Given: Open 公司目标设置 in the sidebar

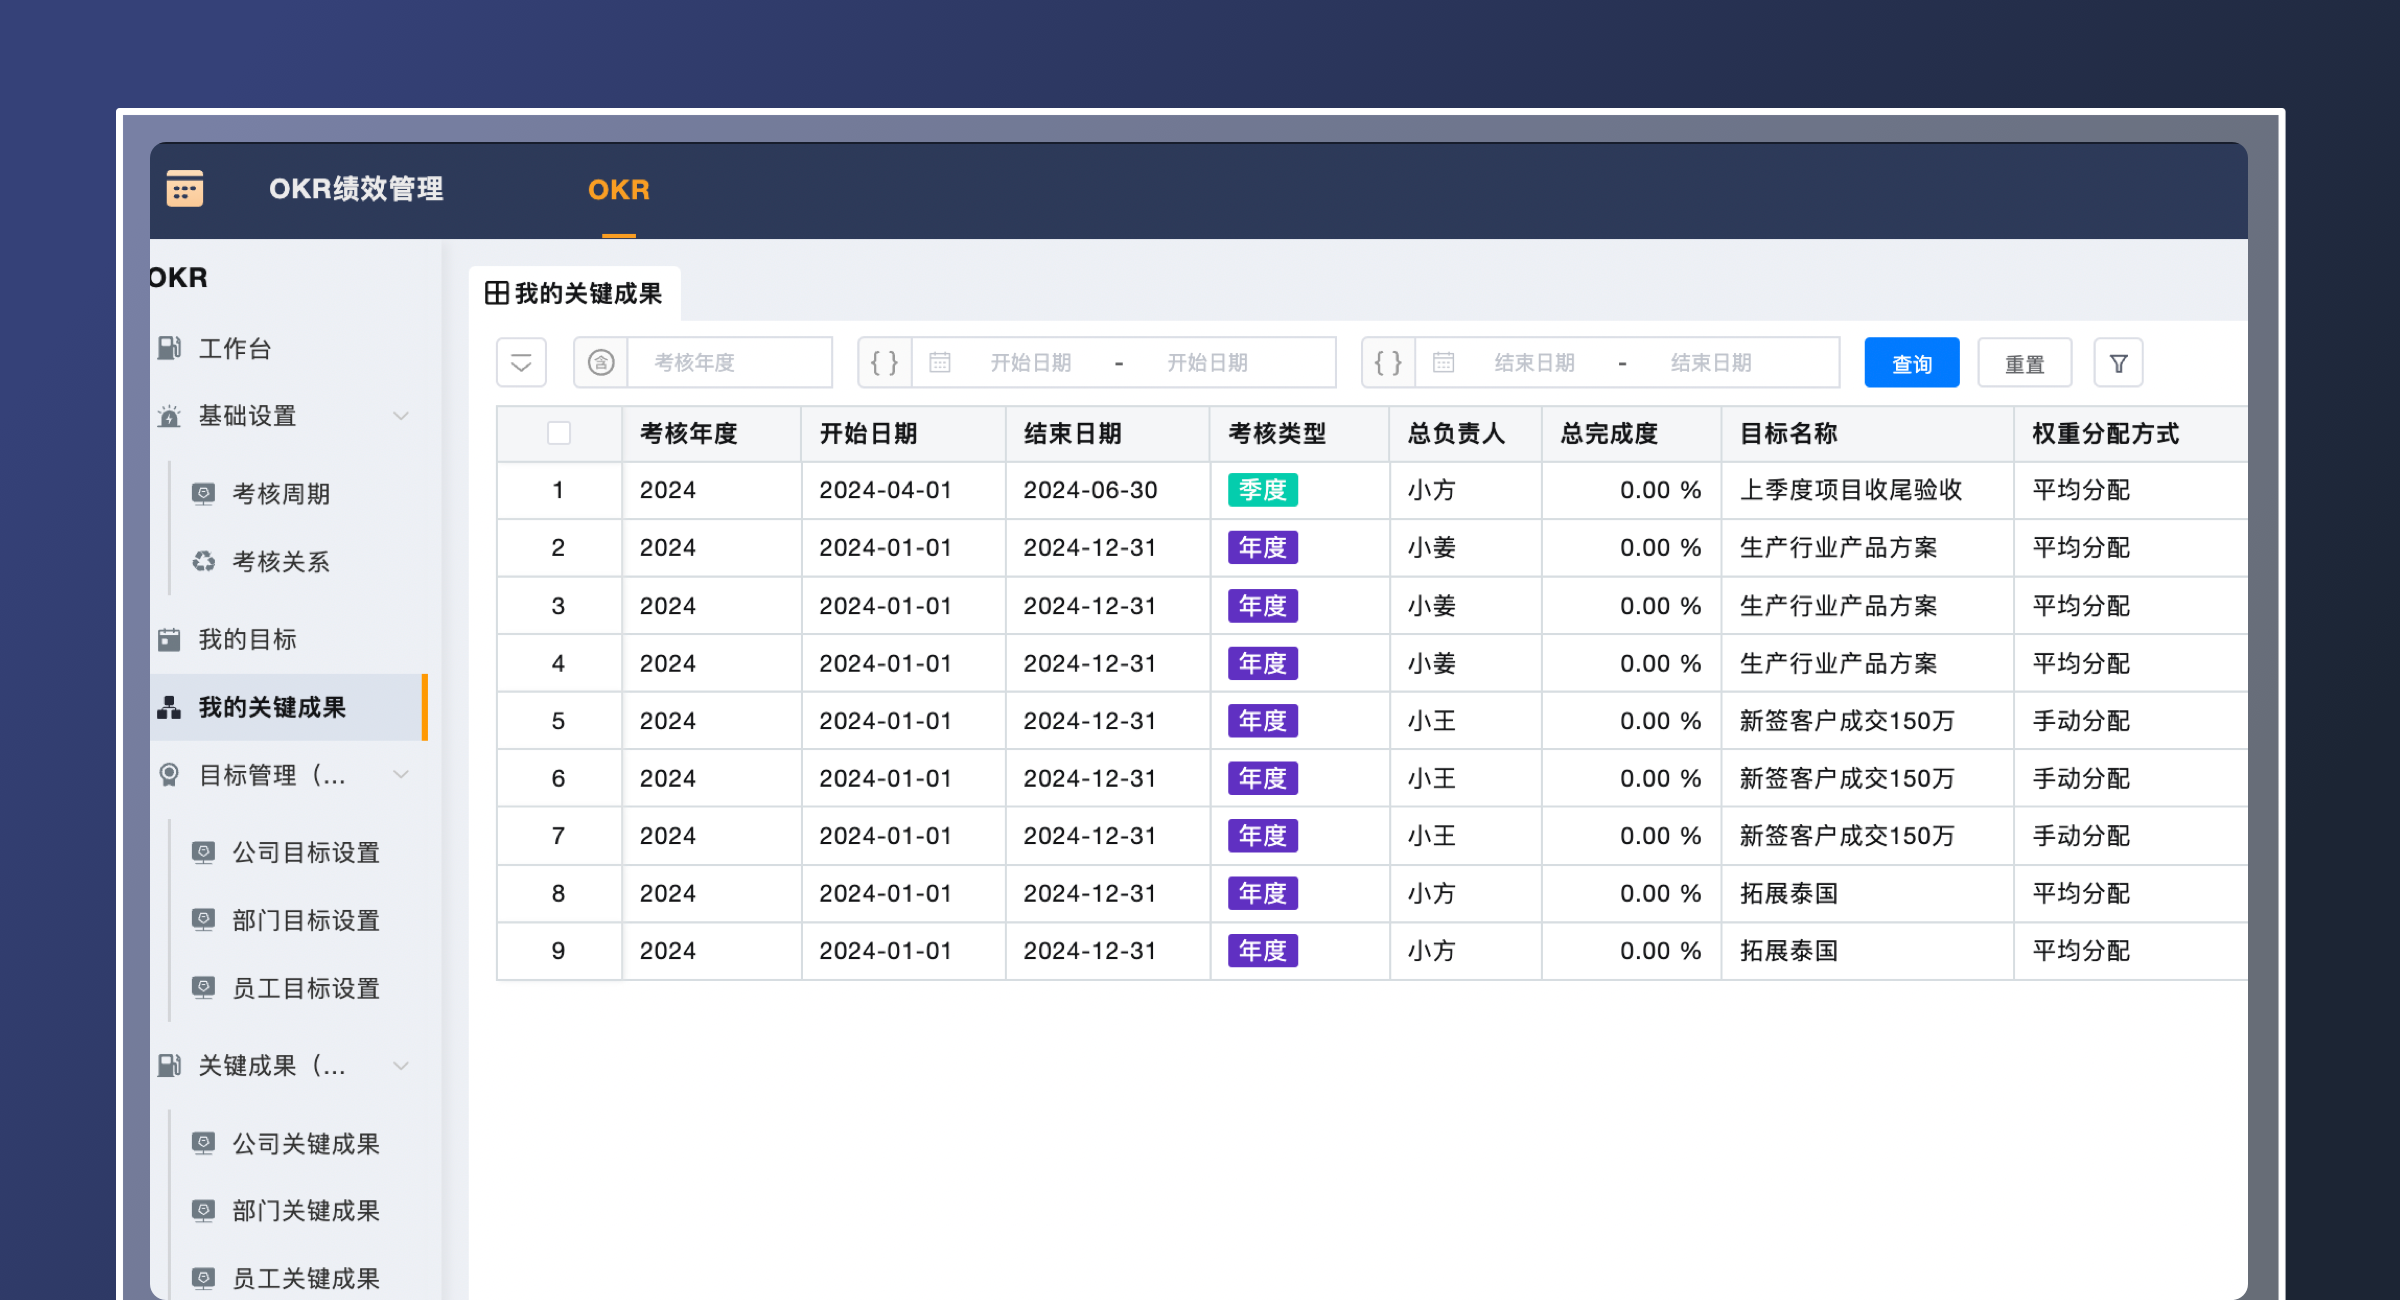Looking at the screenshot, I should tap(306, 852).
